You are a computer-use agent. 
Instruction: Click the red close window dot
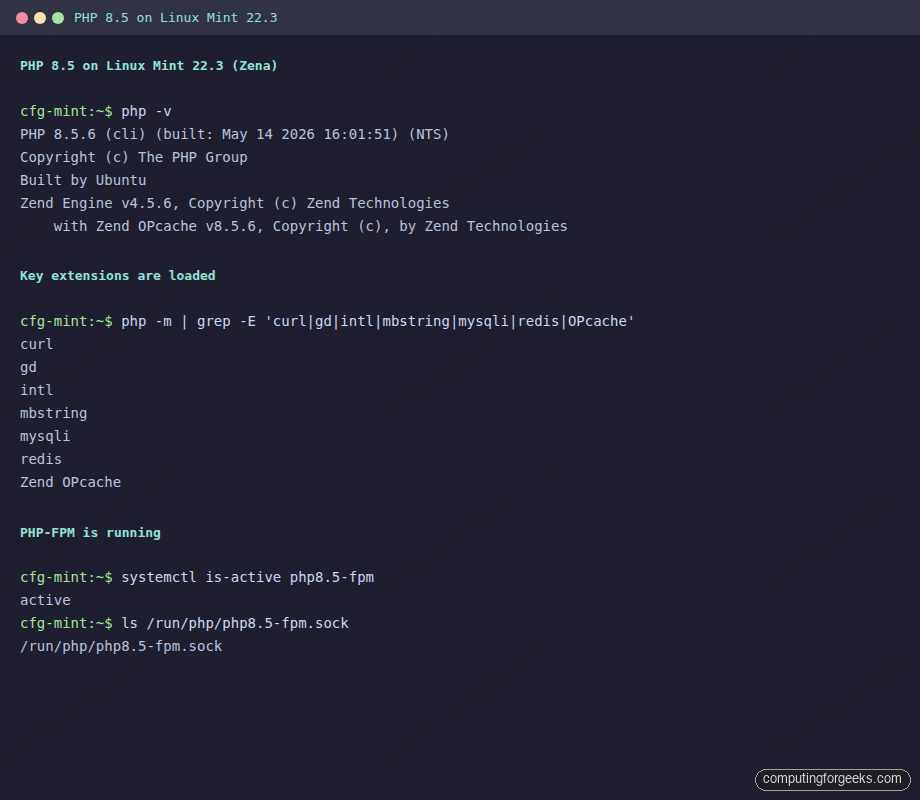coord(22,18)
